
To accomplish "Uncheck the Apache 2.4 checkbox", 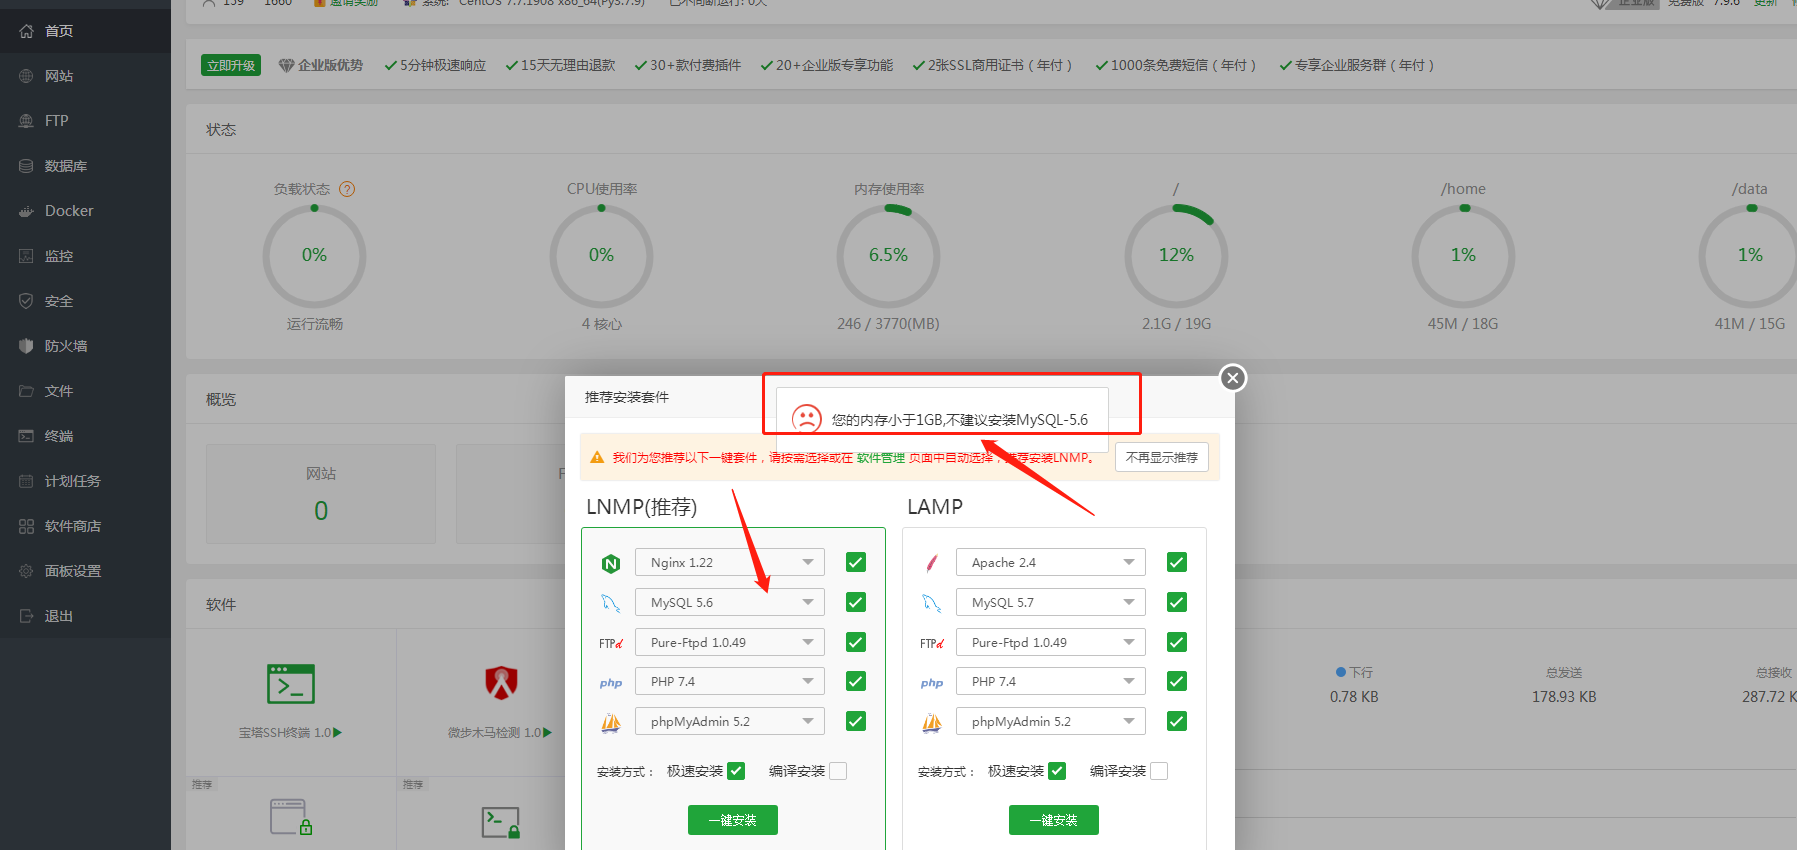I will [x=1177, y=562].
